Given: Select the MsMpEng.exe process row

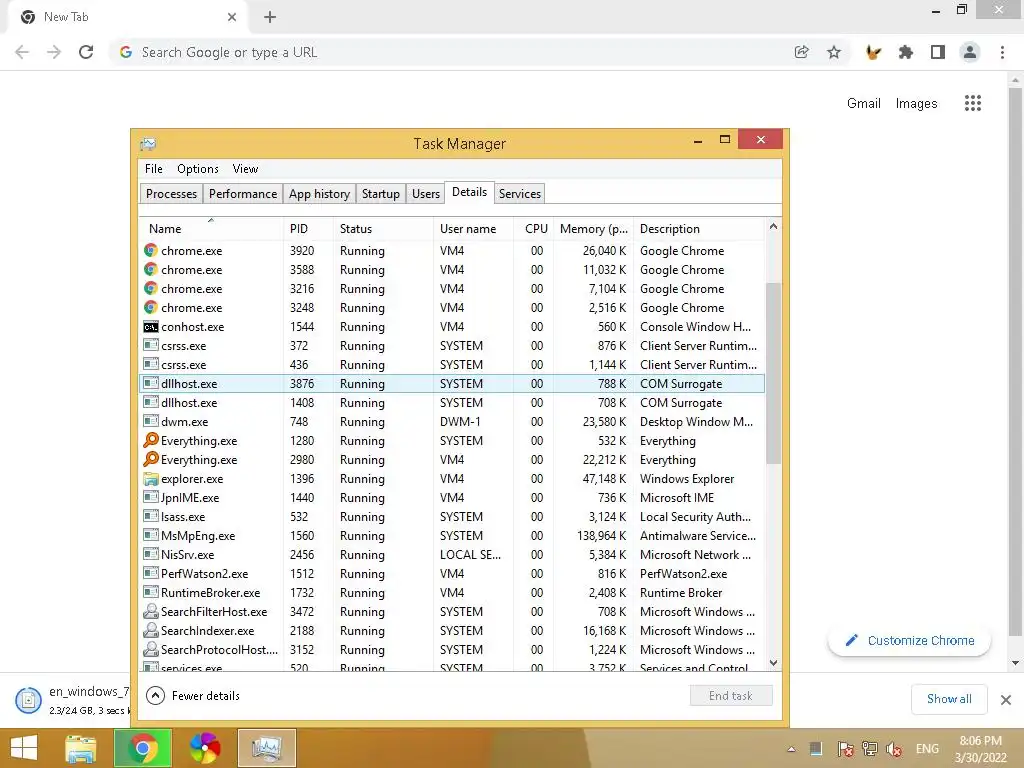Looking at the screenshot, I should [451, 536].
